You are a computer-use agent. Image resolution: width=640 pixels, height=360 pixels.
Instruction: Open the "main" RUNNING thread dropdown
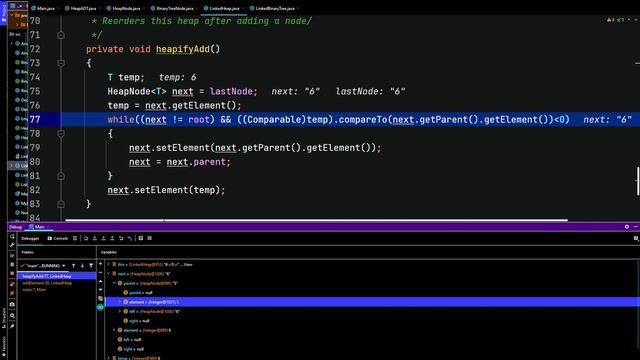pos(43,266)
